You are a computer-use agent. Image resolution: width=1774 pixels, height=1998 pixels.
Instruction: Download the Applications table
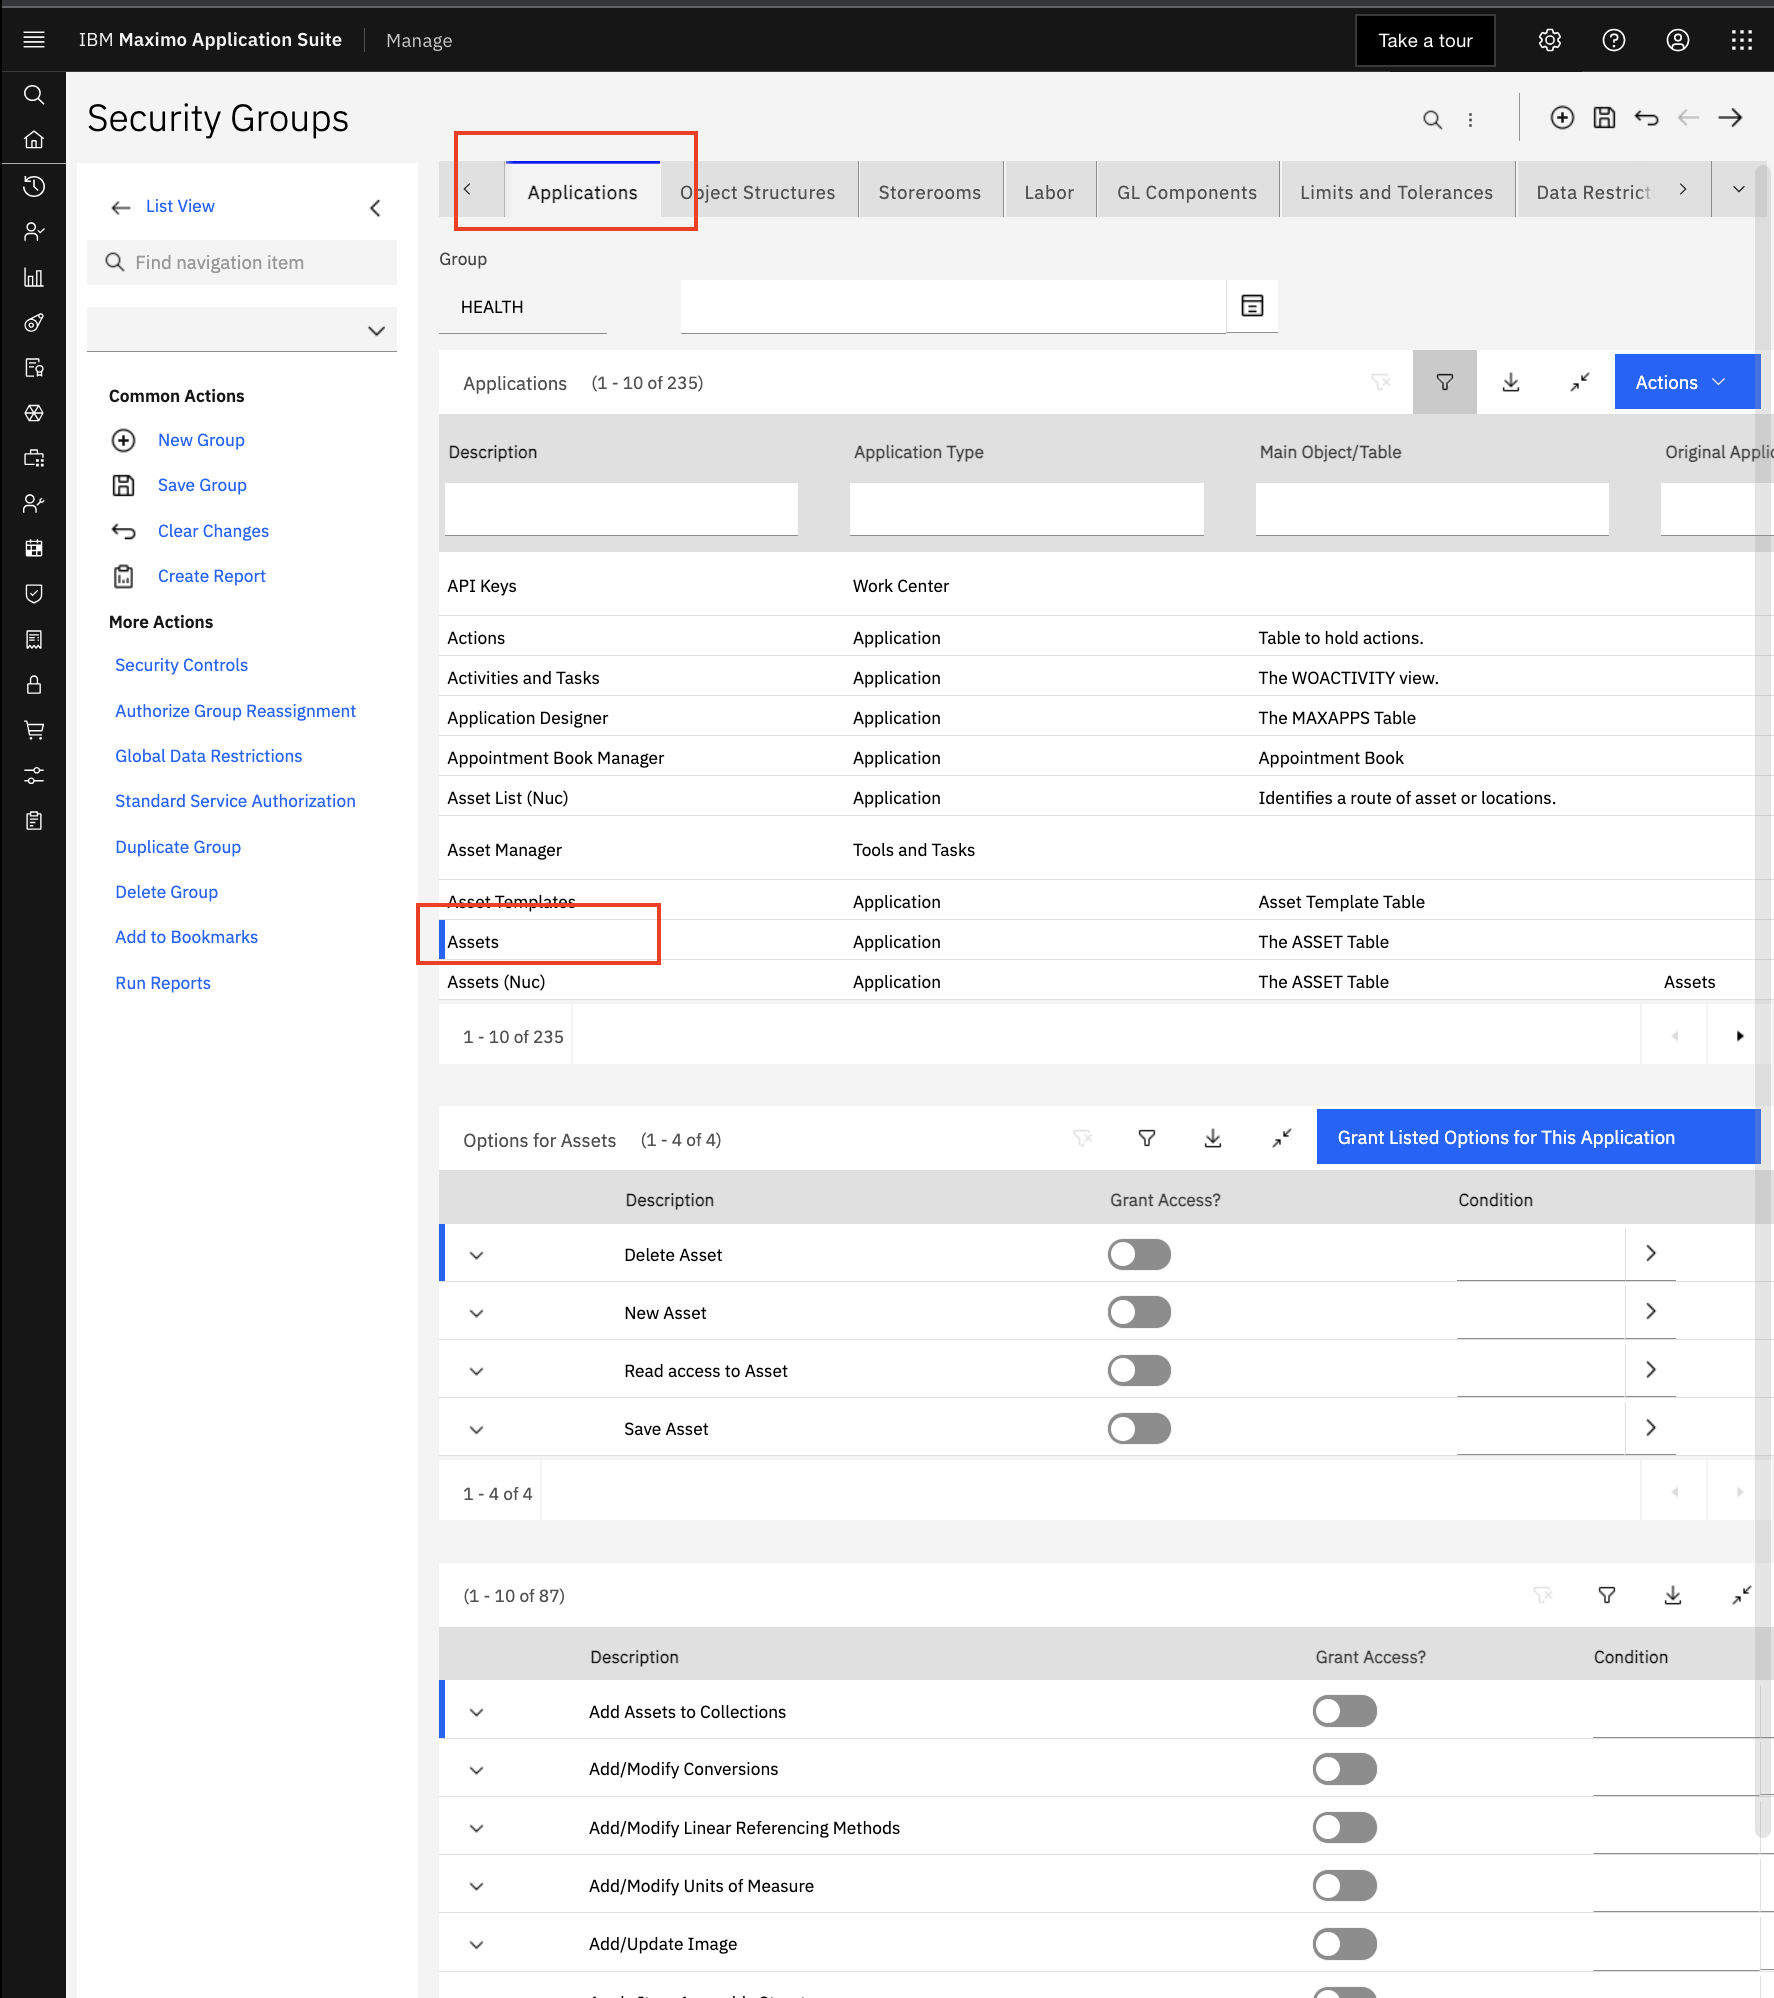1511,382
